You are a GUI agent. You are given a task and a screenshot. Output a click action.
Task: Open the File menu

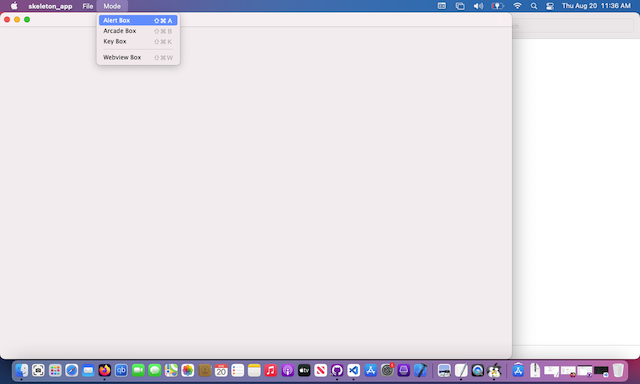[88, 6]
